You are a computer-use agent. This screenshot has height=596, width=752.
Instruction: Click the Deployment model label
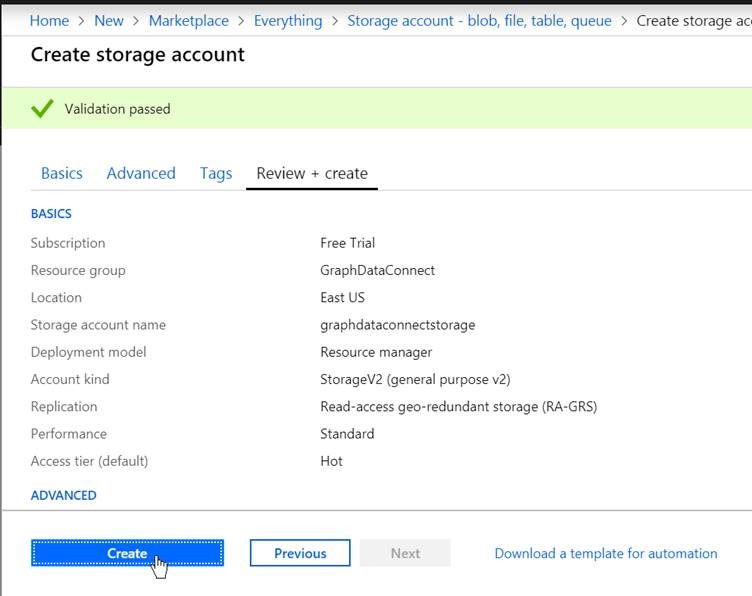88,352
